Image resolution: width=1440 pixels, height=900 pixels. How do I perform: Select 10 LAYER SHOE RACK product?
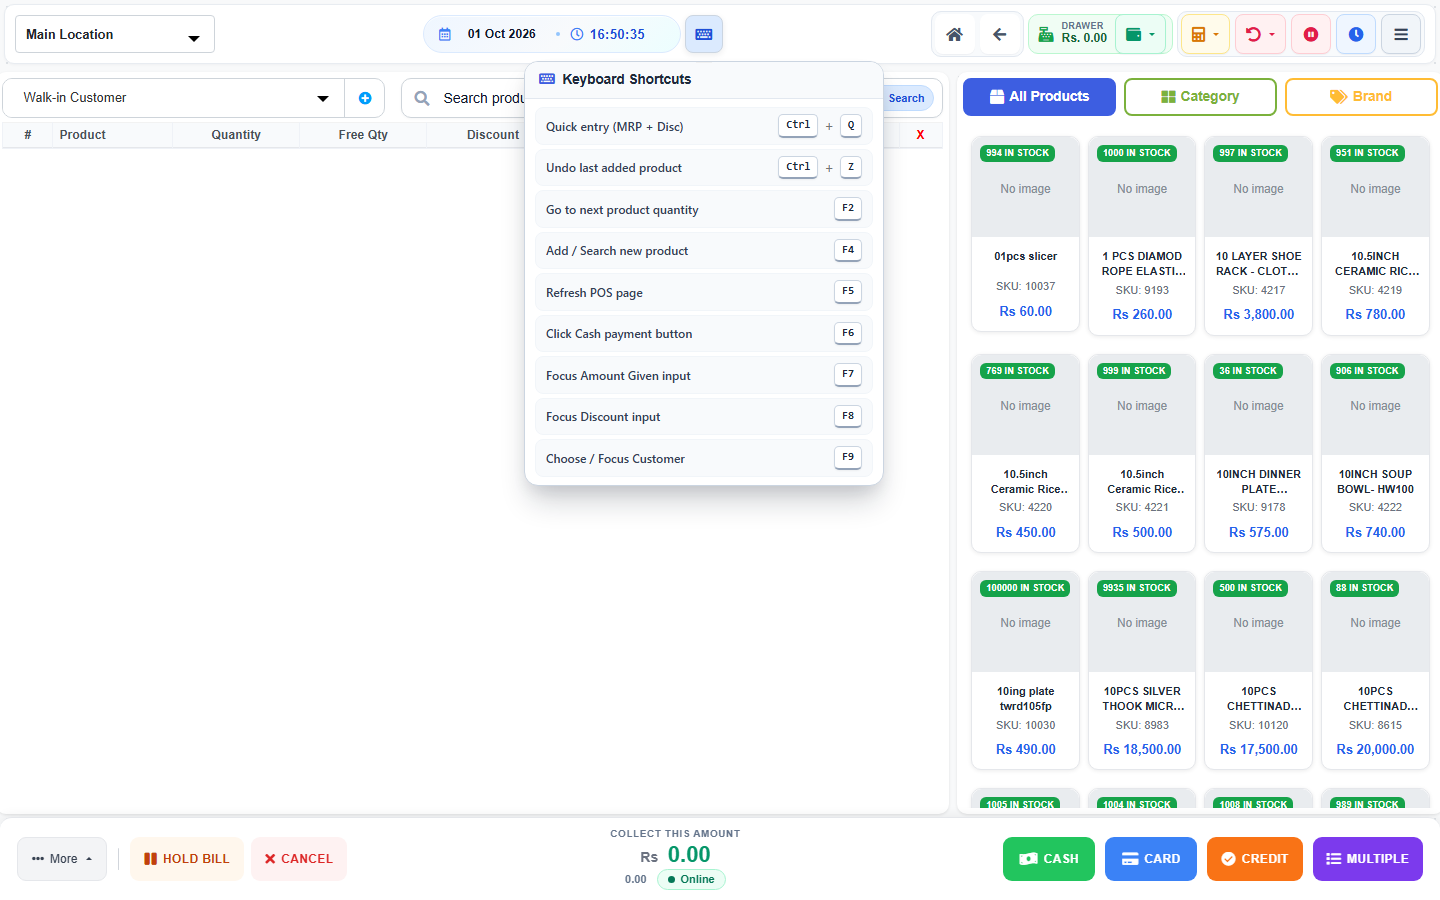point(1259,234)
